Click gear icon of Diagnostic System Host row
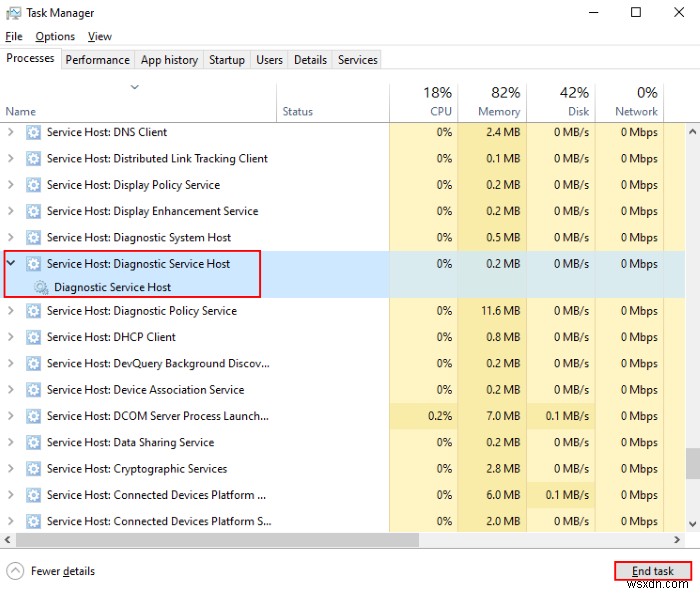Image resolution: width=700 pixels, height=594 pixels. (33, 238)
